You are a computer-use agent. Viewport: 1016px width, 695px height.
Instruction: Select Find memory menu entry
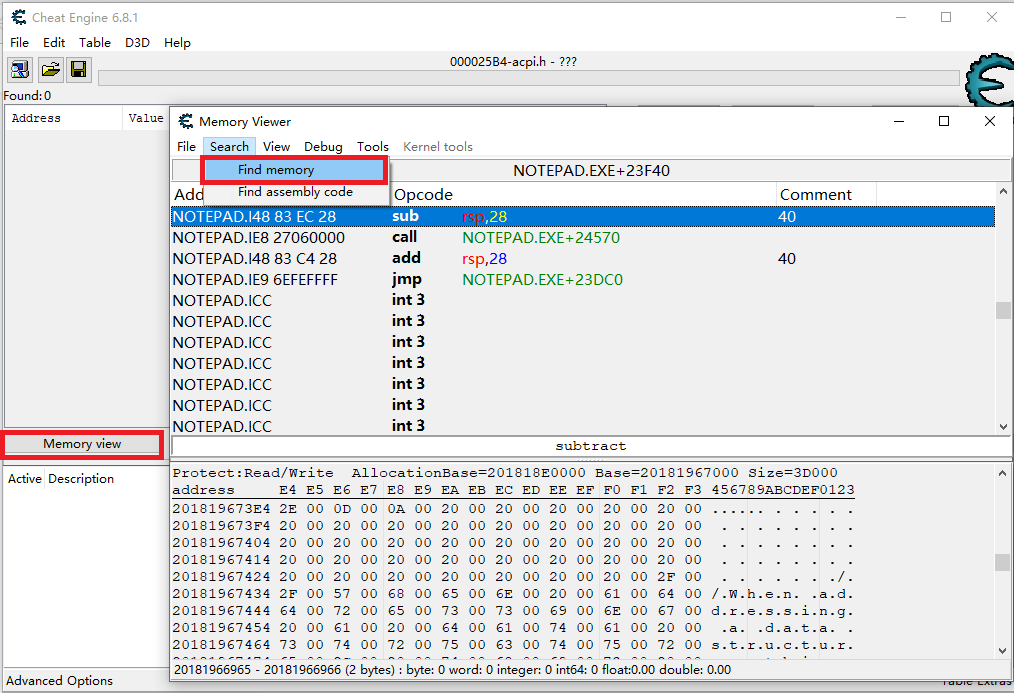coord(294,170)
